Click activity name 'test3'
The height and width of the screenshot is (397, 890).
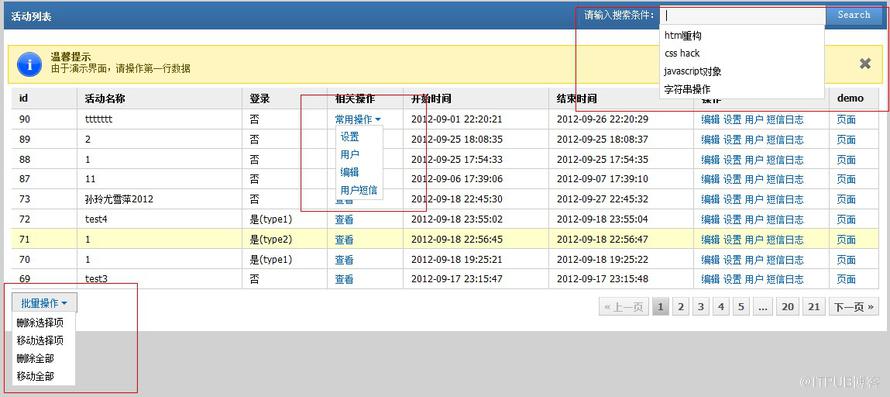pyautogui.click(x=96, y=279)
